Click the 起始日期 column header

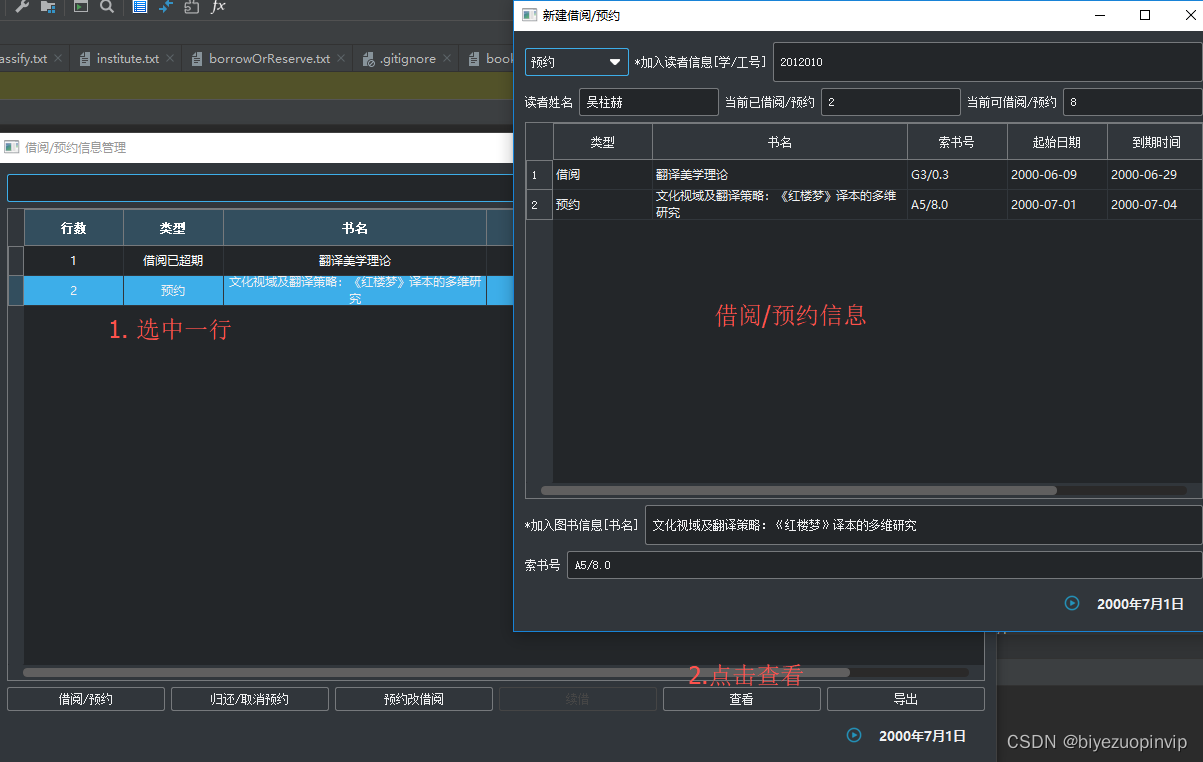[1057, 142]
